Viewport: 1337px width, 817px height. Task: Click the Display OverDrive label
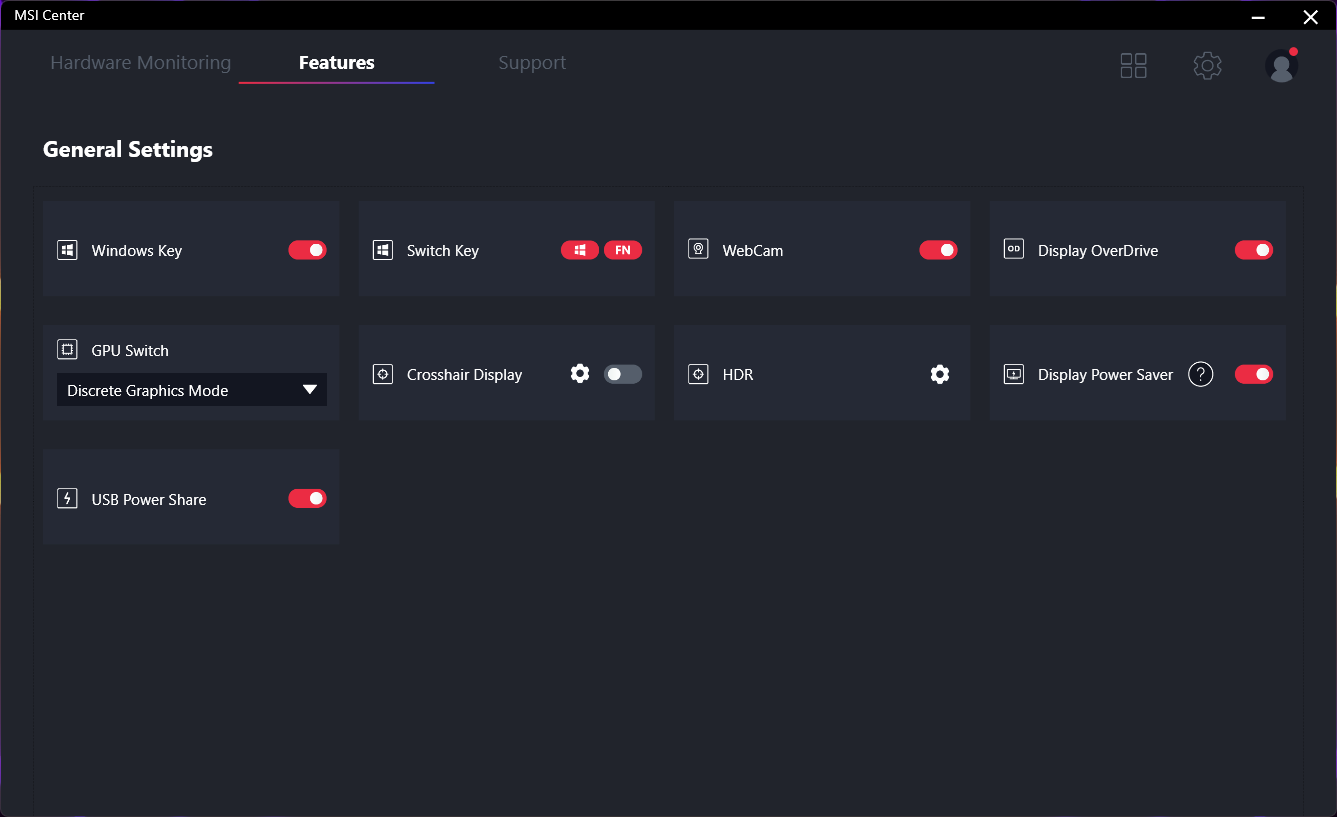pos(1098,251)
